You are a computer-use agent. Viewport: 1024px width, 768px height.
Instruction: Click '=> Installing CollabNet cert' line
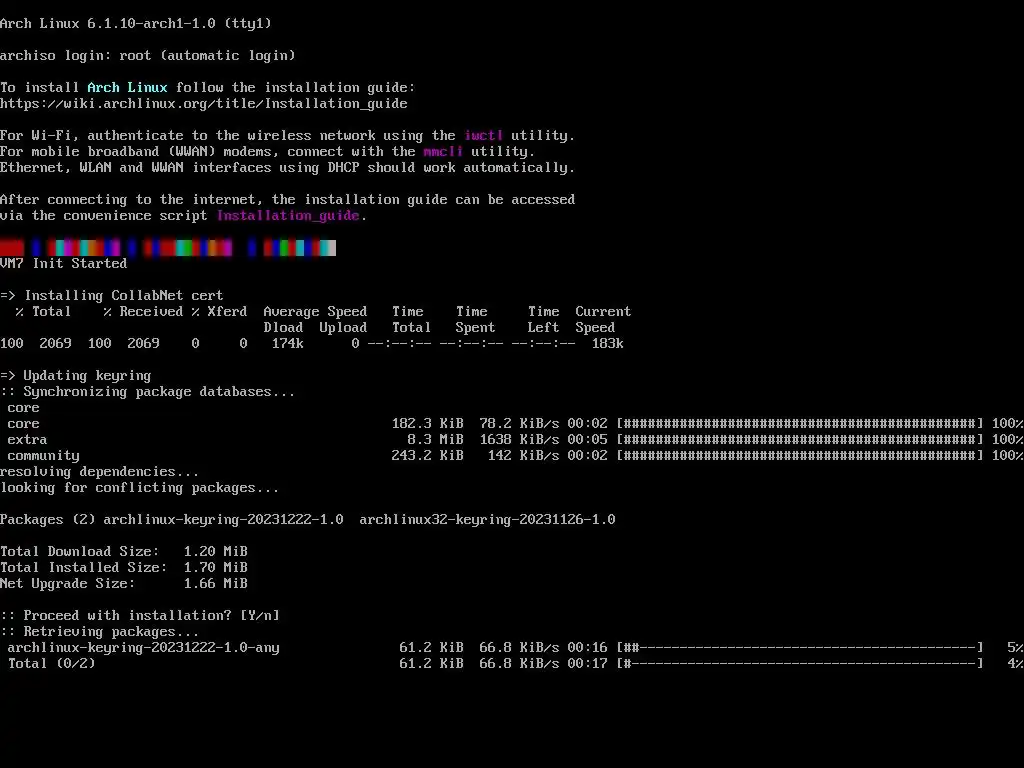coord(112,295)
